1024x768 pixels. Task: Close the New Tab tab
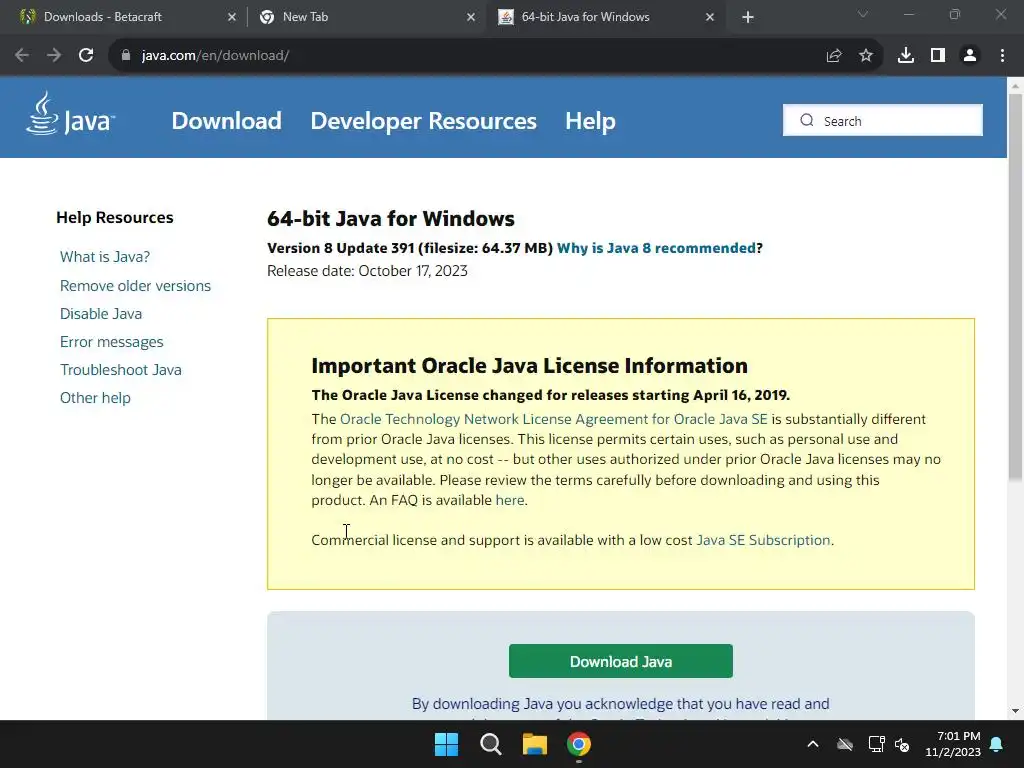click(471, 17)
